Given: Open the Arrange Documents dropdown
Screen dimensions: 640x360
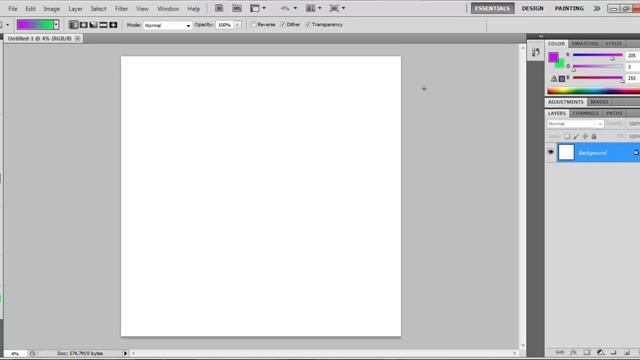Looking at the screenshot, I should tap(313, 8).
